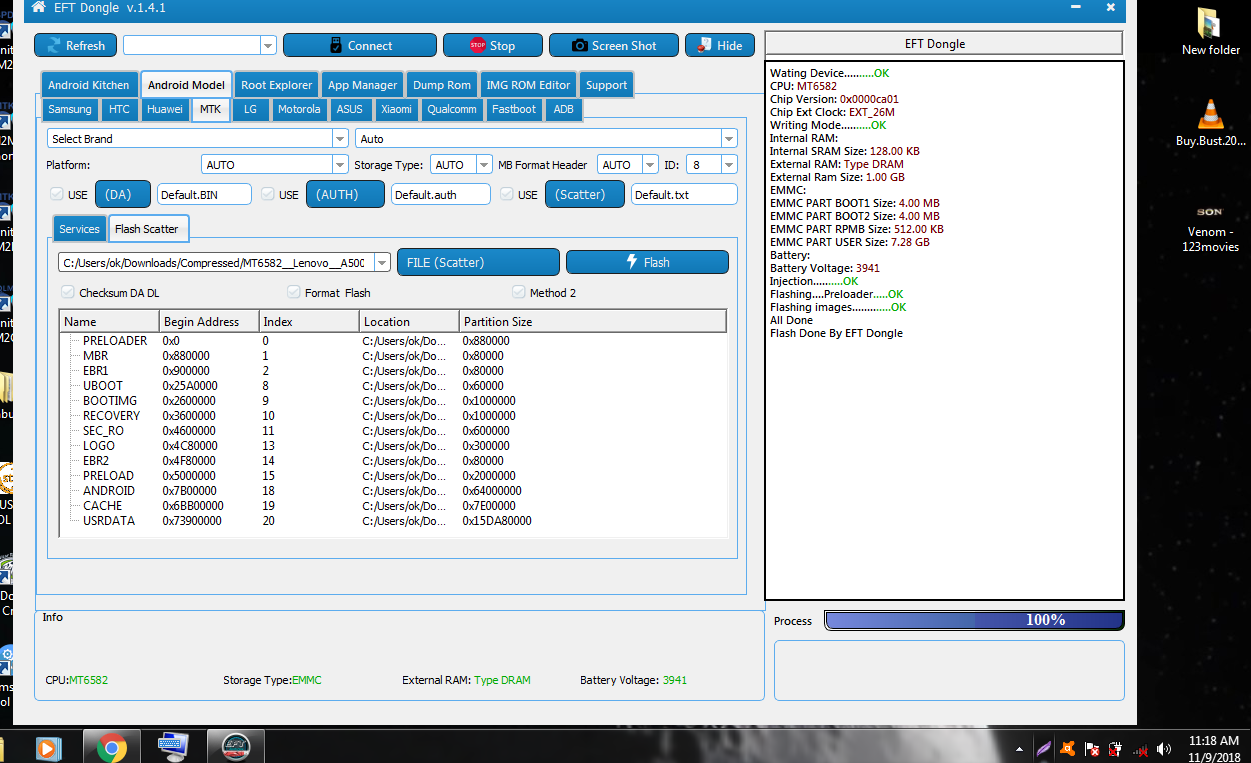Screen dimensions: 1251x763
Task: Click the Hide button
Action: [x=721, y=45]
